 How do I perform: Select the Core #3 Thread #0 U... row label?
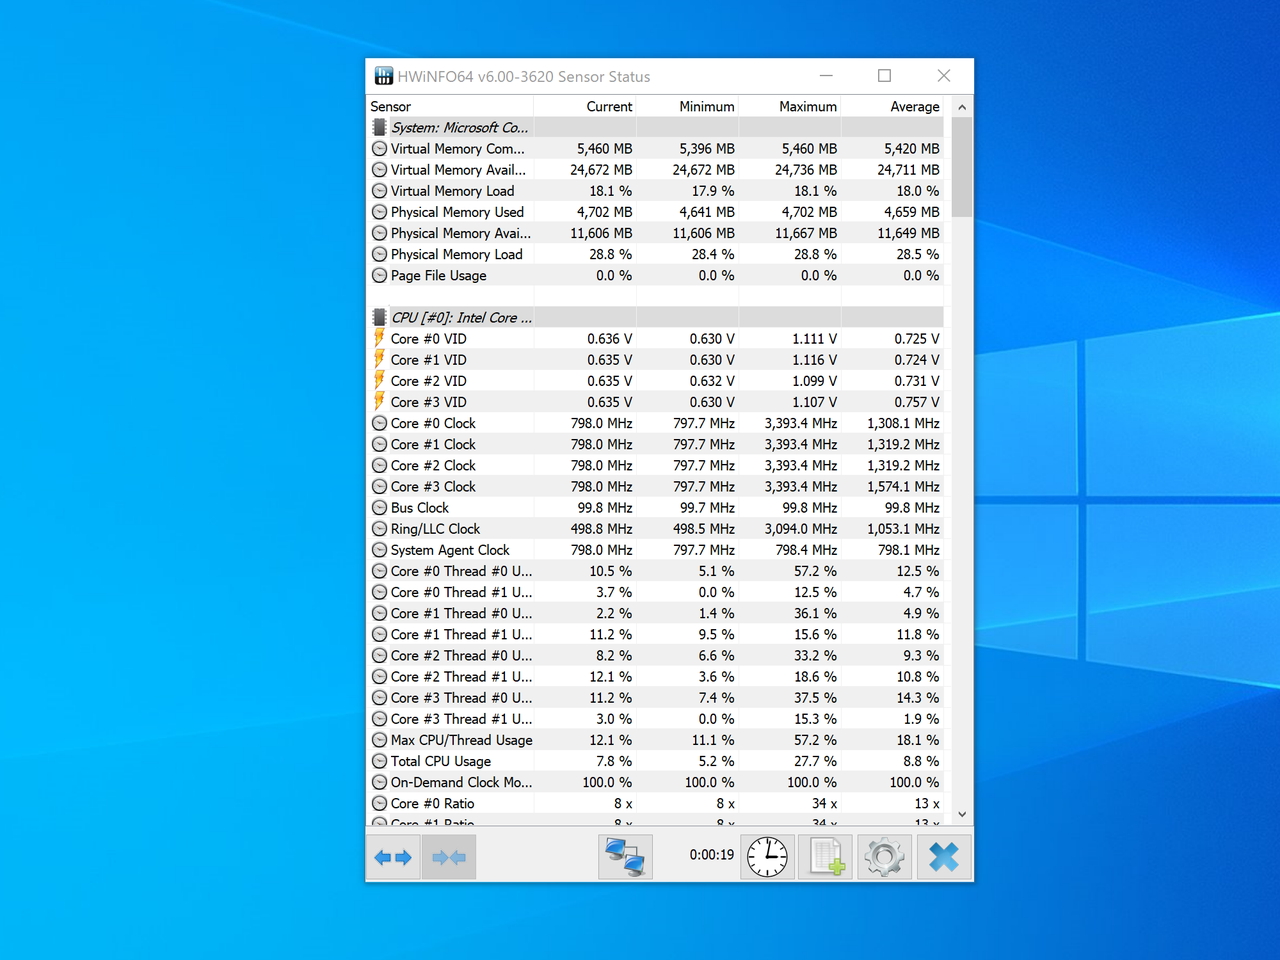(x=461, y=697)
